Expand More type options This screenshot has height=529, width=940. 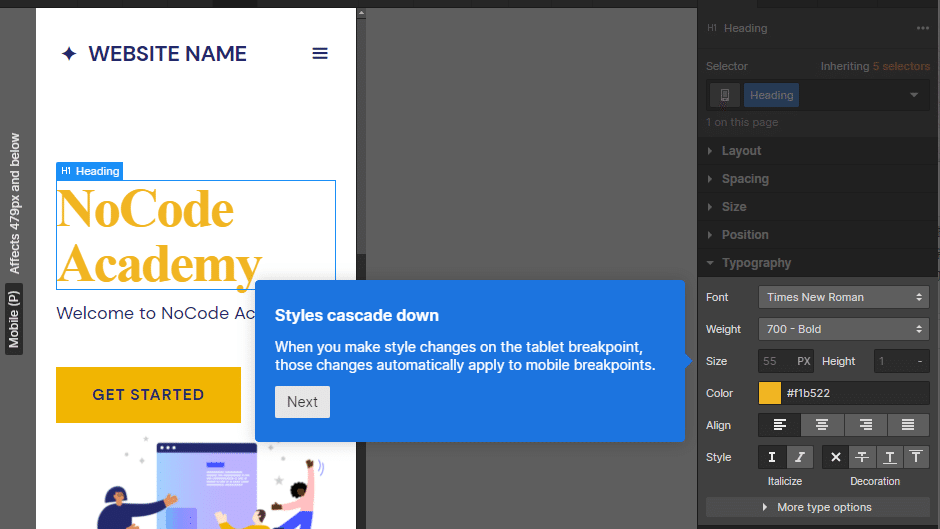tap(818, 507)
